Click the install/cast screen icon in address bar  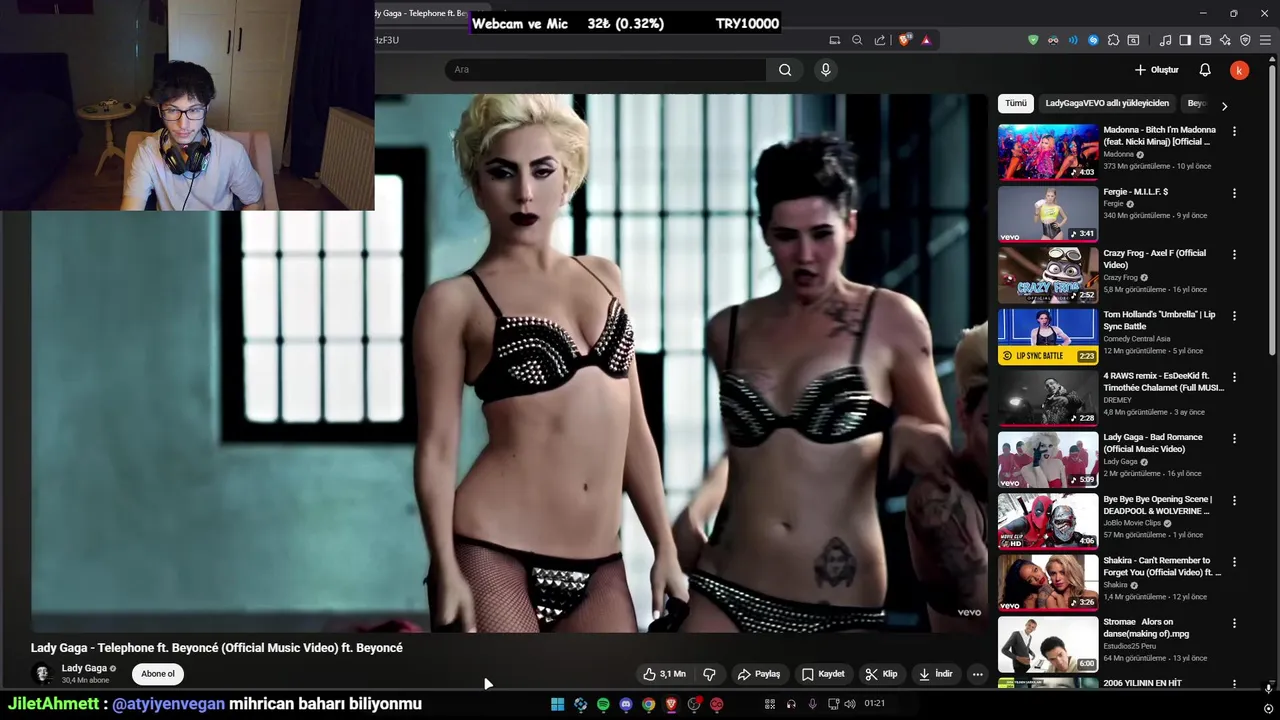pos(835,40)
